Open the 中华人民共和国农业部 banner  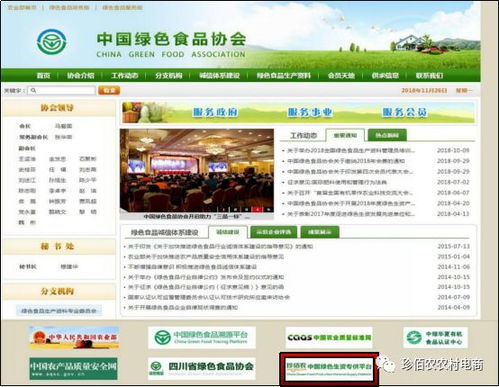click(x=74, y=337)
